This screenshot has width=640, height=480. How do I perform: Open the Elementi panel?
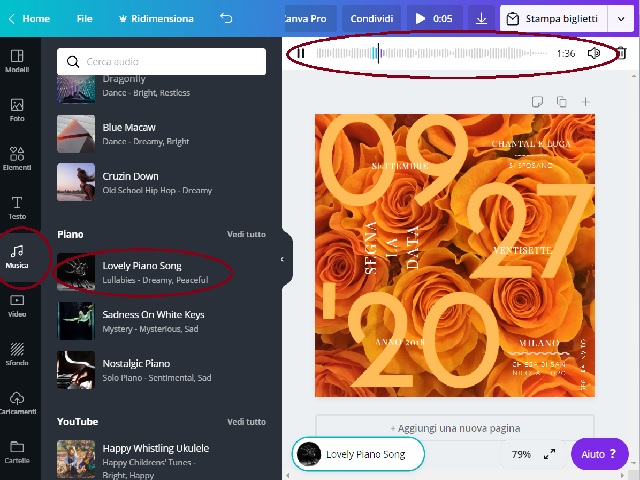click(x=17, y=159)
